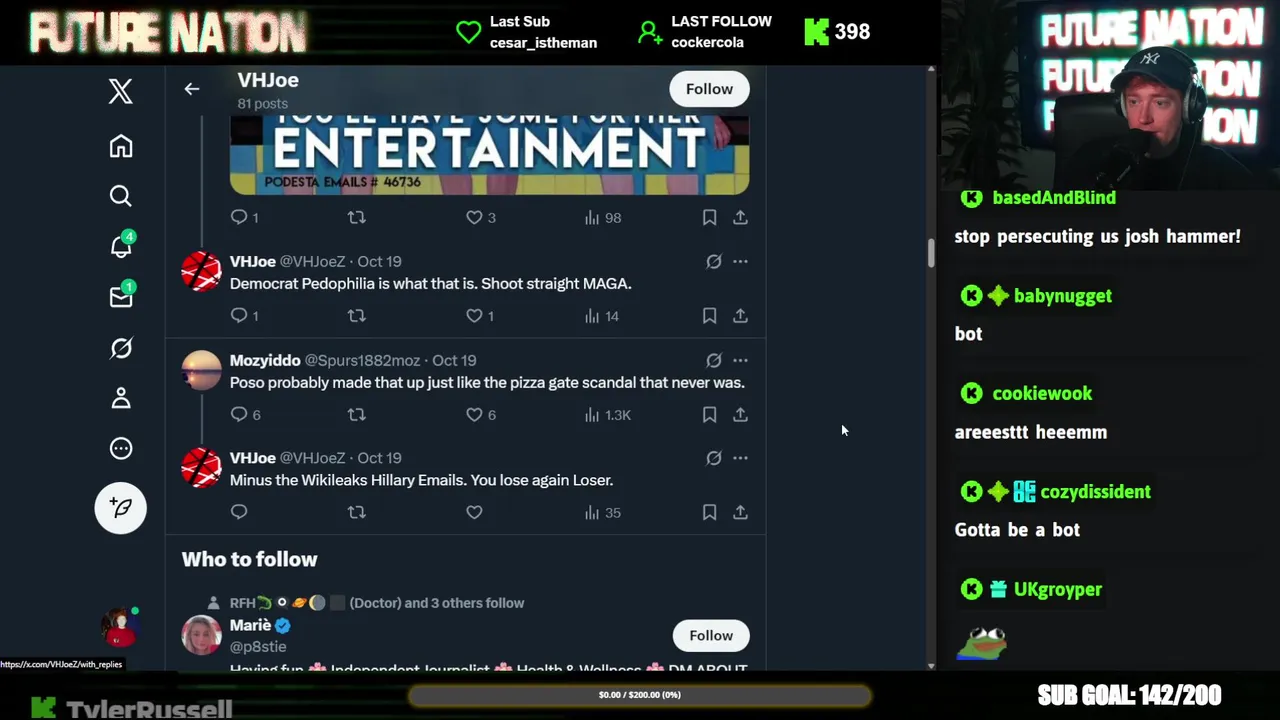Bookmark Mozyiddo's pizza gate post
Image resolution: width=1280 pixels, height=720 pixels.
pos(709,414)
